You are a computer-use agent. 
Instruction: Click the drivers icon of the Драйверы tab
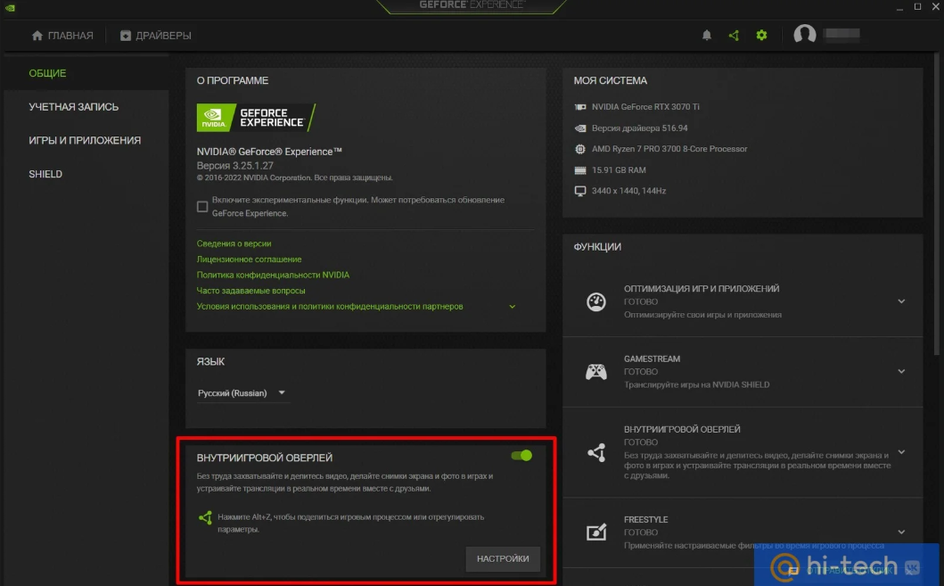pos(125,35)
